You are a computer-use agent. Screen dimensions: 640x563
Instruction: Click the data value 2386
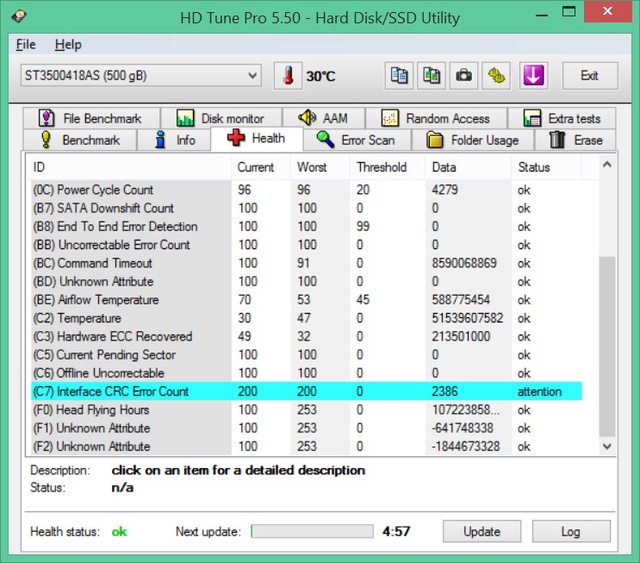coord(444,391)
